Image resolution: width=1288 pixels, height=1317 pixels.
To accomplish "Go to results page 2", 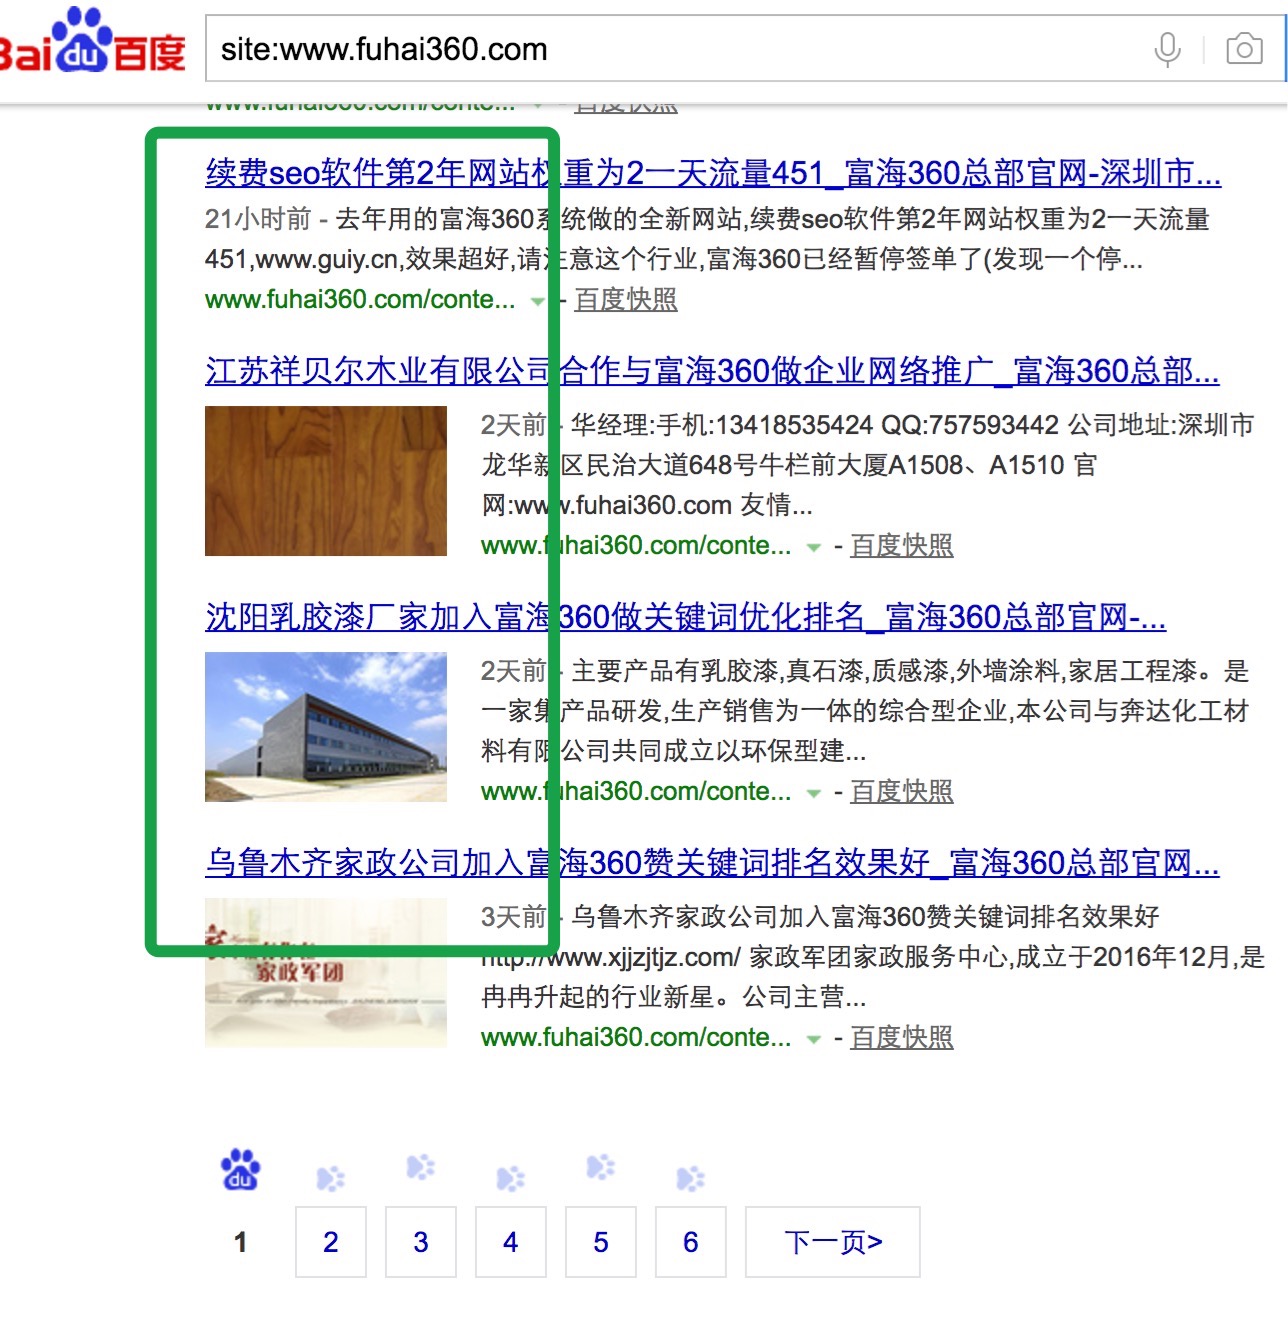I will pyautogui.click(x=331, y=1242).
